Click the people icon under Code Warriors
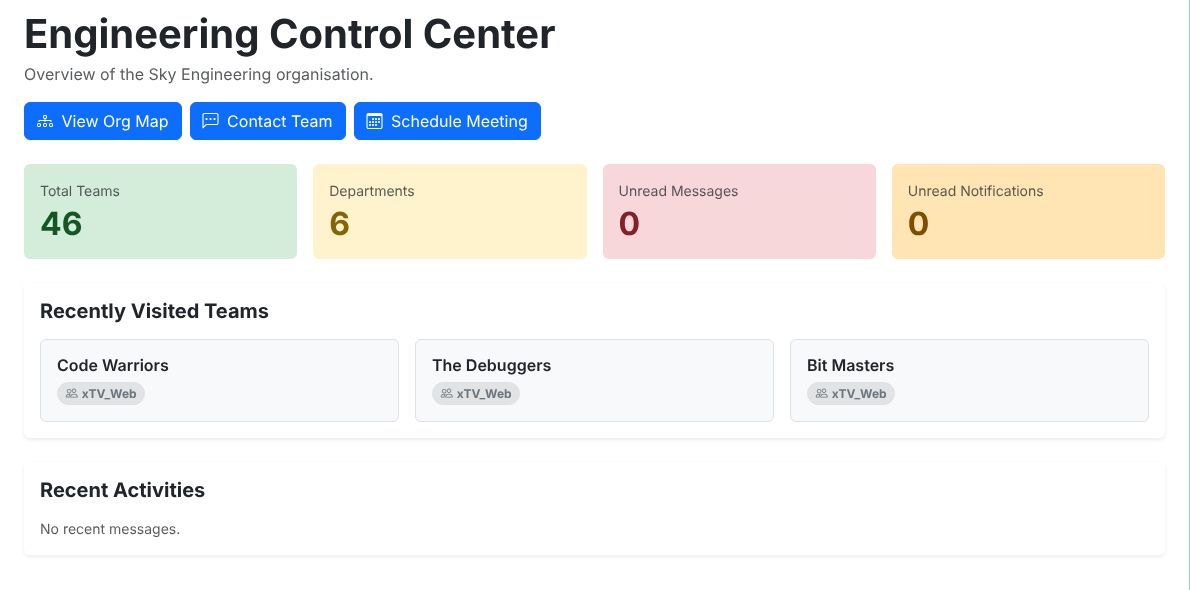The image size is (1190, 590). pos(71,393)
